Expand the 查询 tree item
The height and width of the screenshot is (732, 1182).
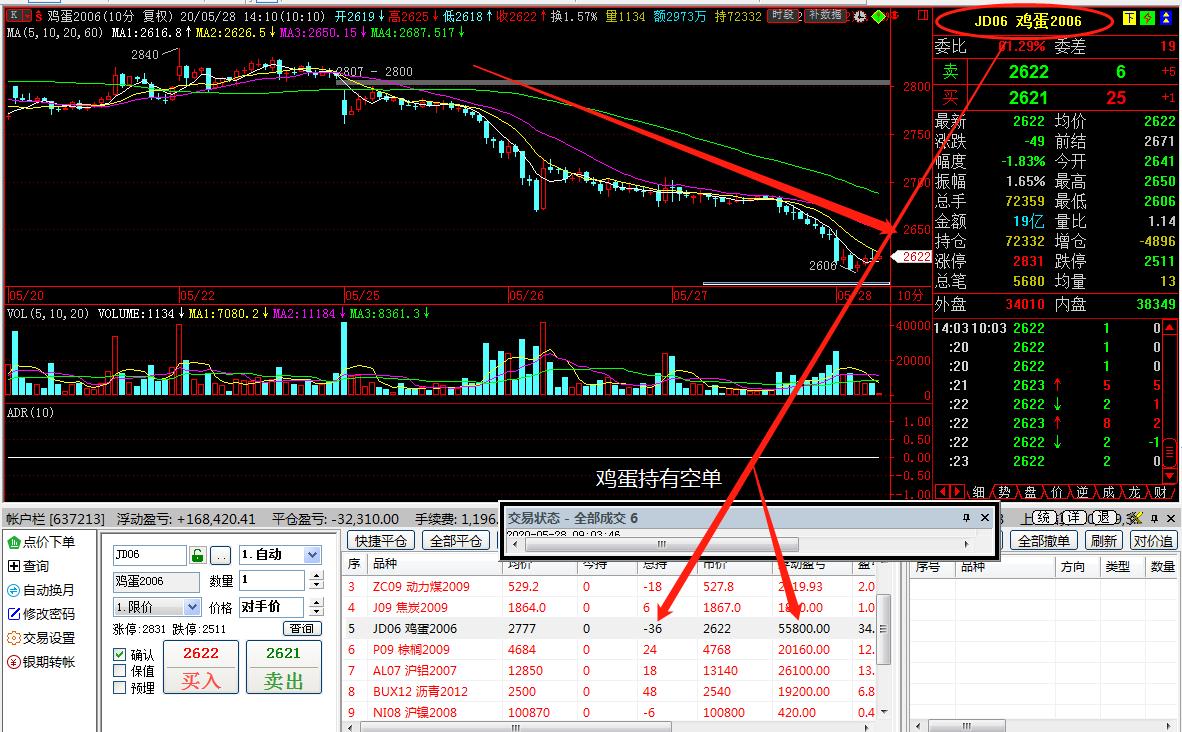[x=14, y=566]
